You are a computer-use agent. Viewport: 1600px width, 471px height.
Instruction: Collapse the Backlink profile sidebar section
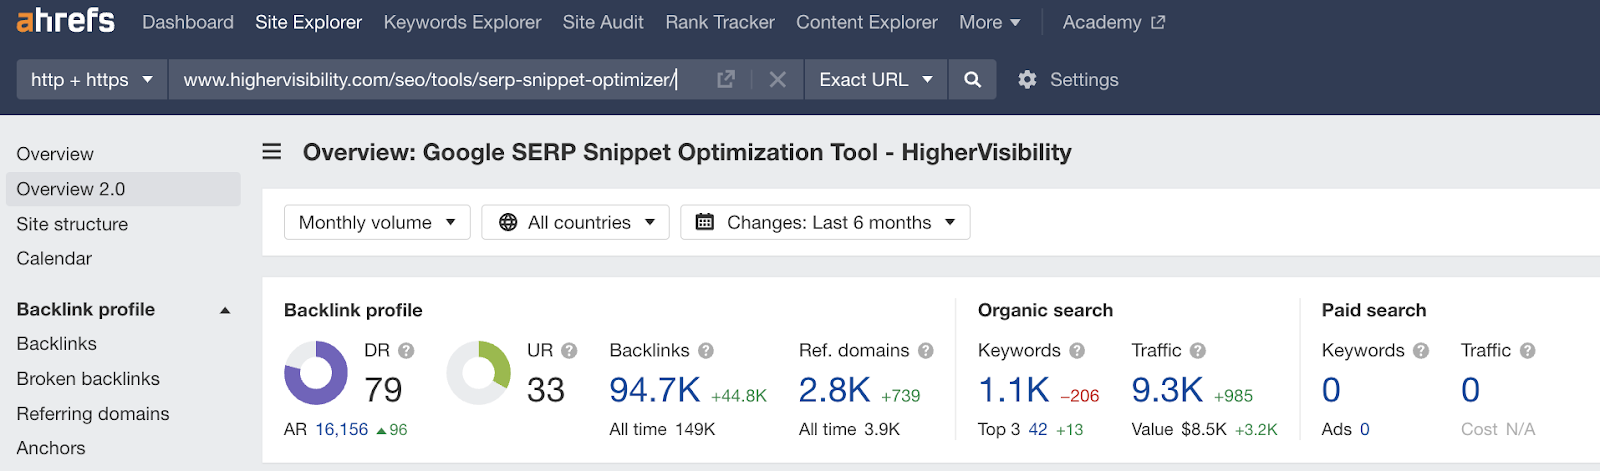(225, 310)
